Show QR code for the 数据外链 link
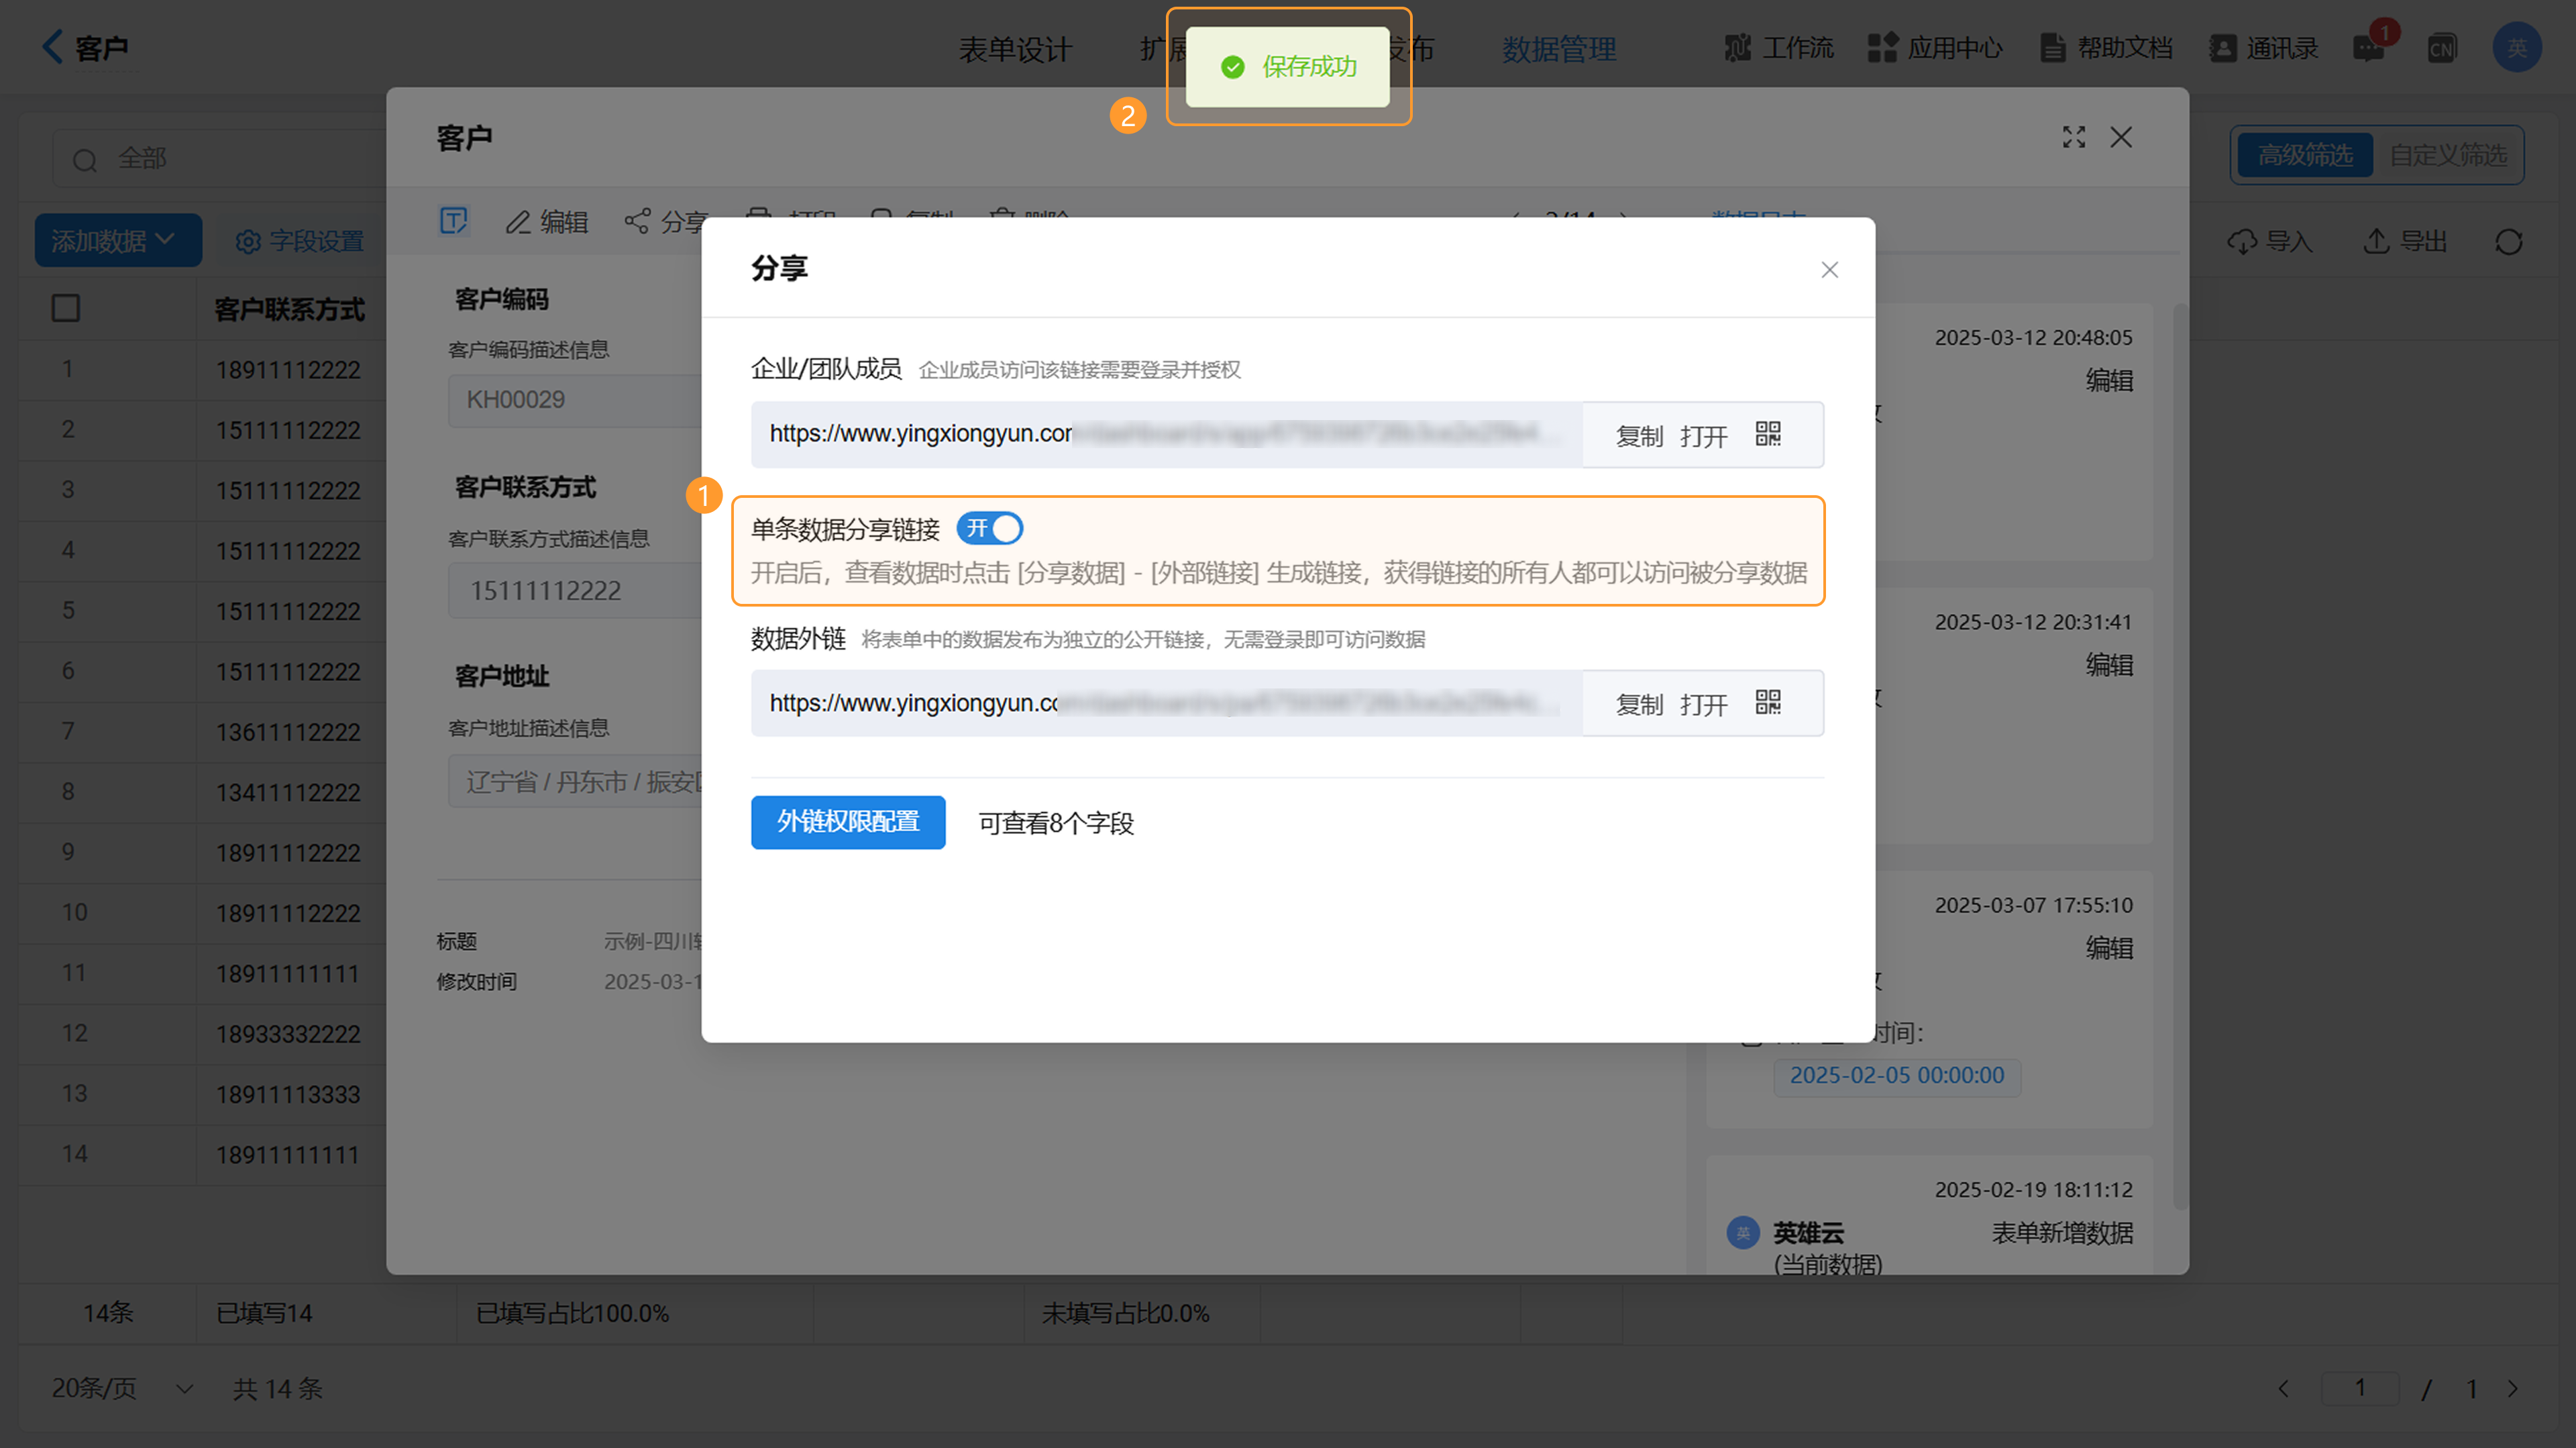 [1767, 703]
